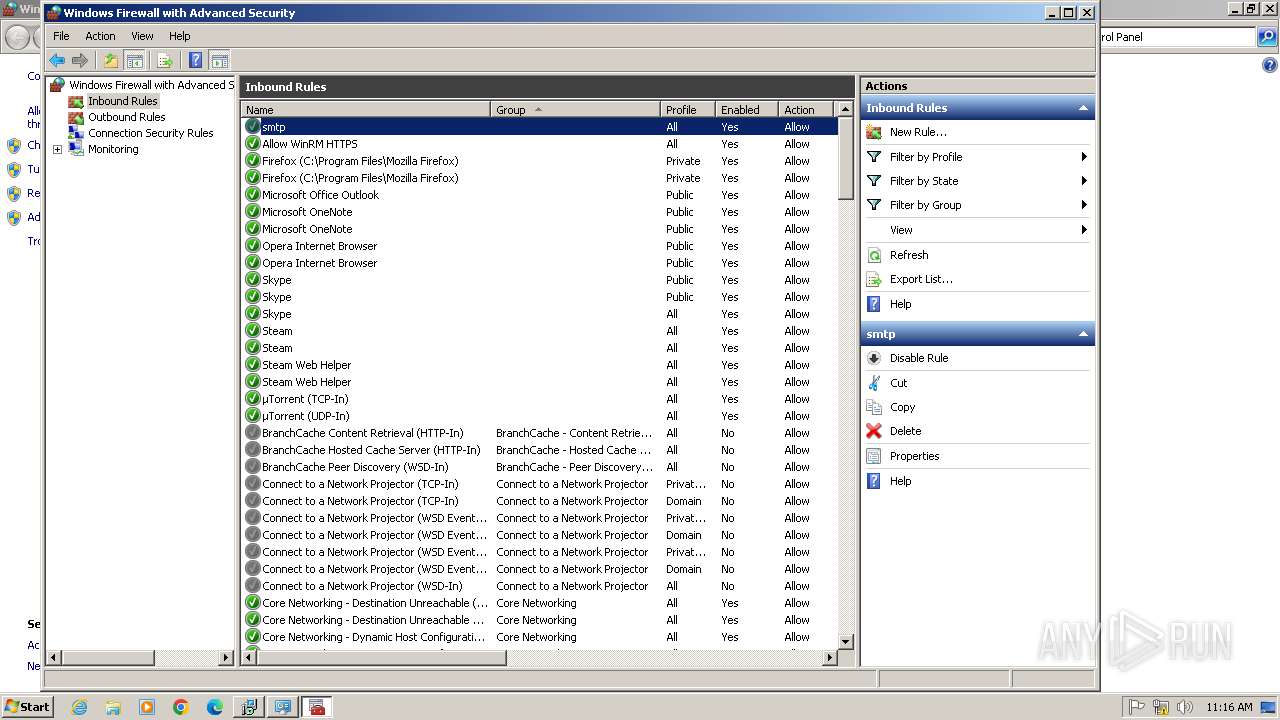Image resolution: width=1280 pixels, height=720 pixels.
Task: Open the Start menu
Action: point(27,707)
